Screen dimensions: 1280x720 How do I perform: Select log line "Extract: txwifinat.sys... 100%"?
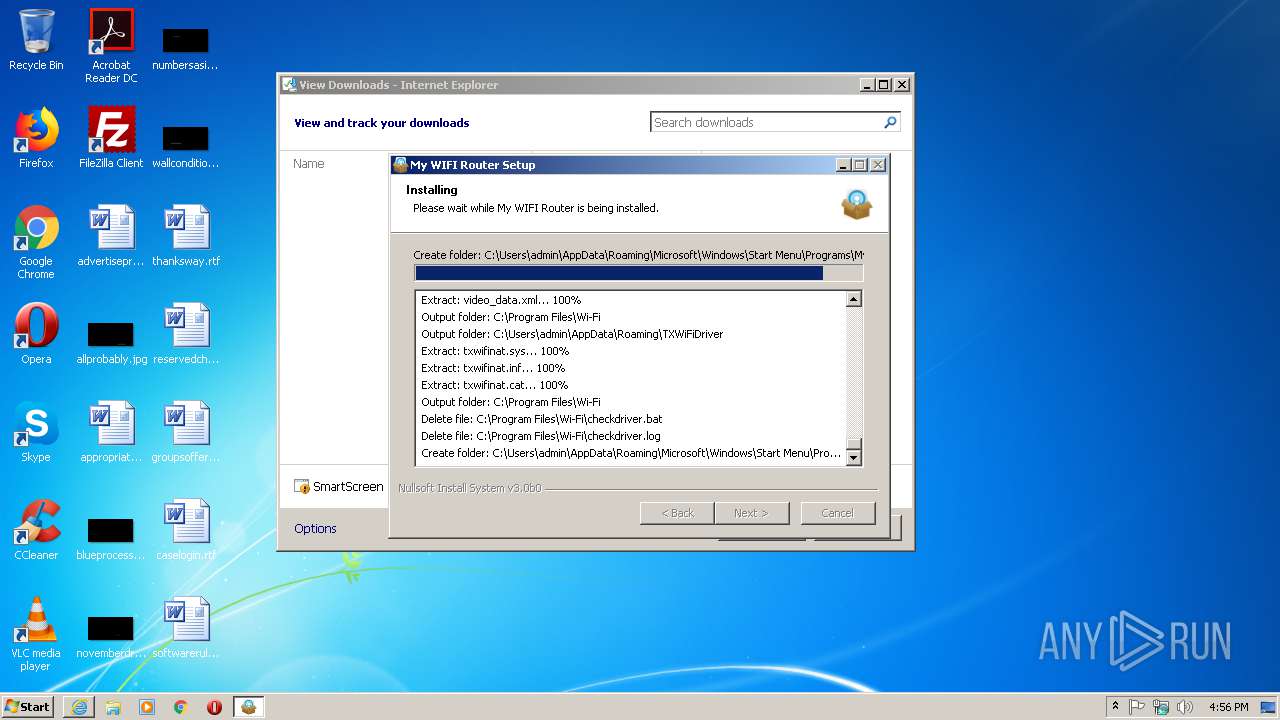(x=495, y=351)
